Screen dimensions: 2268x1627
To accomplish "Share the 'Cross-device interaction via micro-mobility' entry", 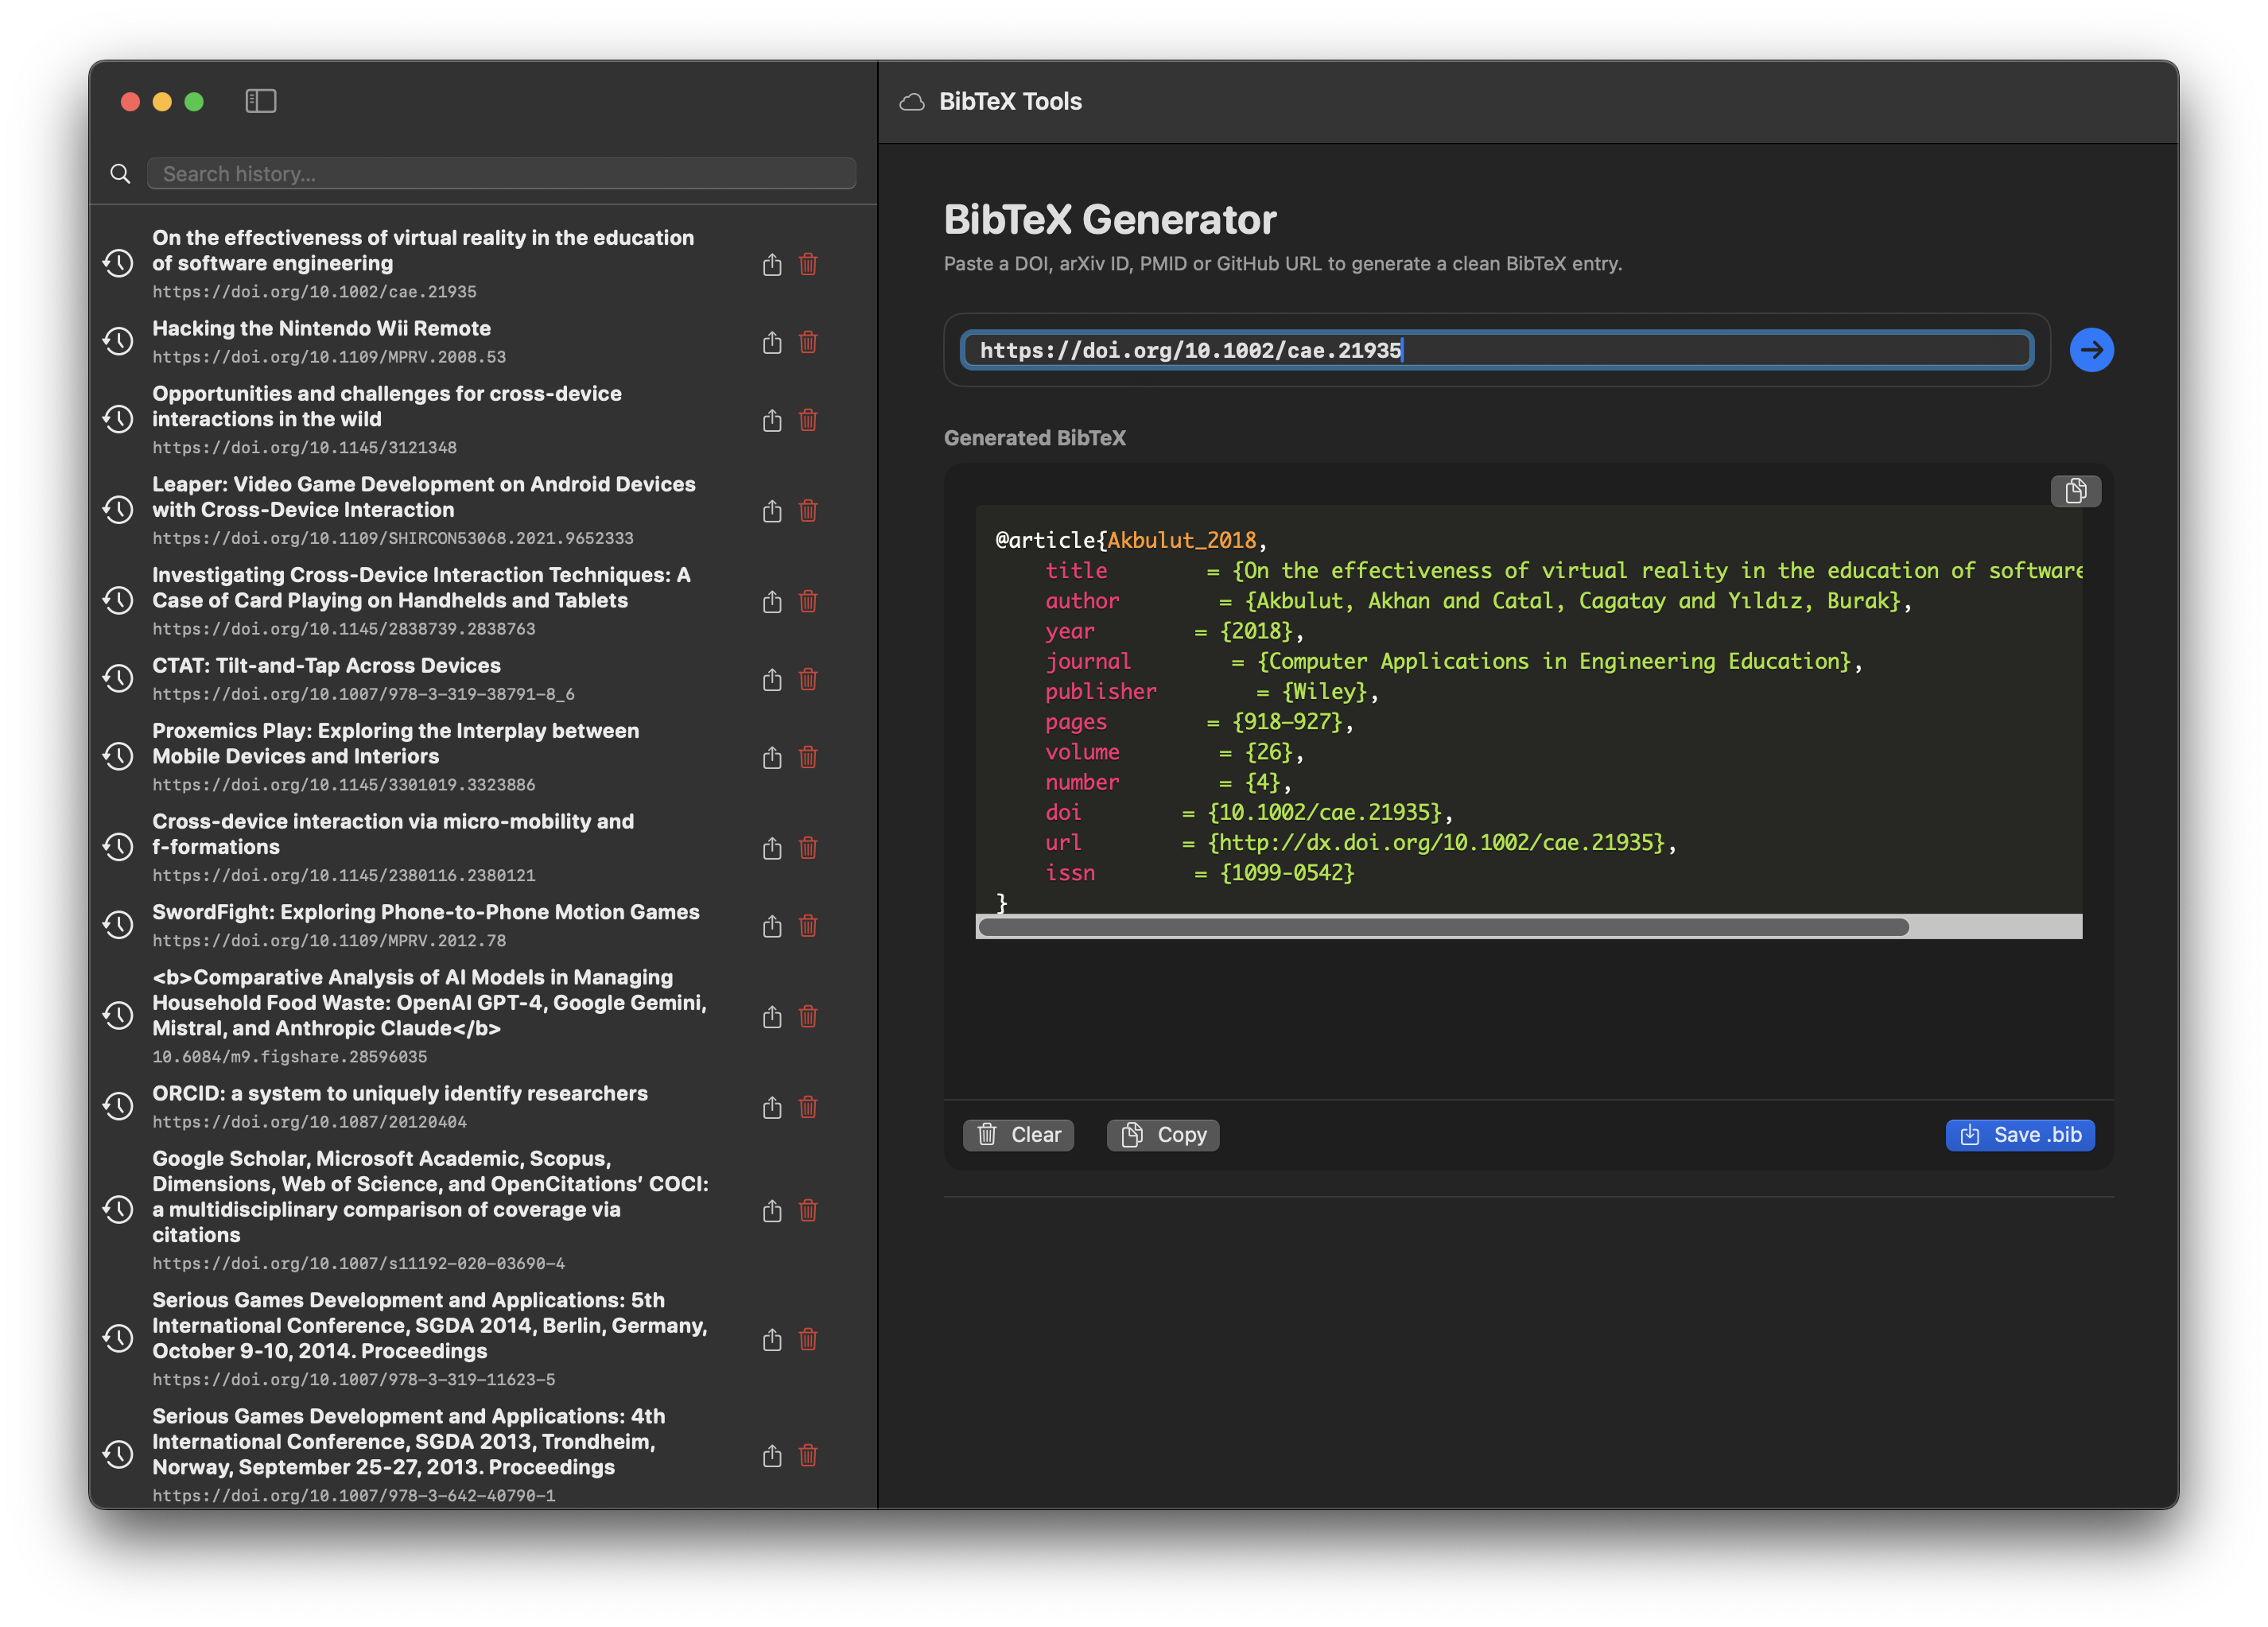I will 772,848.
